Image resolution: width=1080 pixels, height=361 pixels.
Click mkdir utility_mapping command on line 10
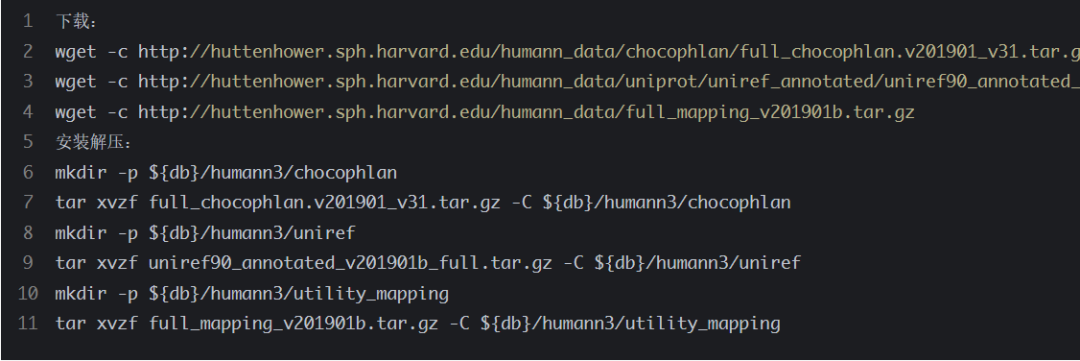(252, 293)
